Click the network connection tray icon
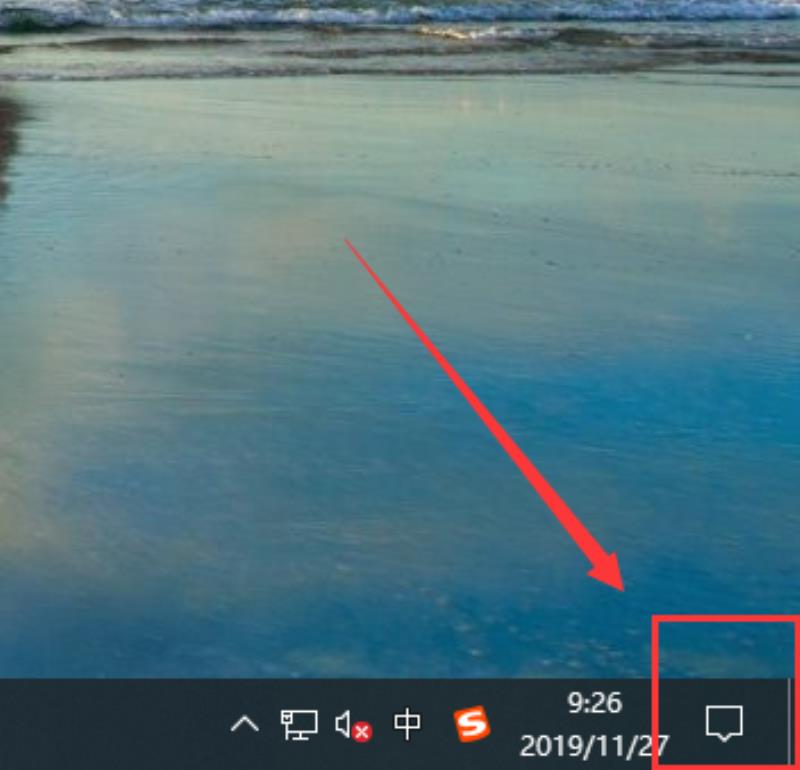The width and height of the screenshot is (800, 770). (299, 724)
